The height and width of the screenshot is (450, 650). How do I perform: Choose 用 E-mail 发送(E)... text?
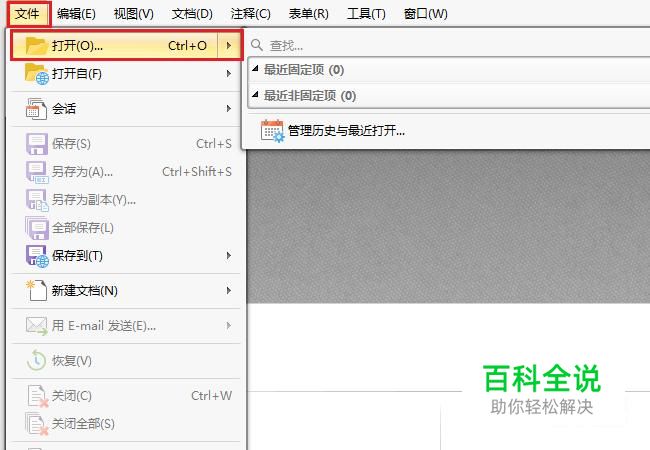point(104,326)
